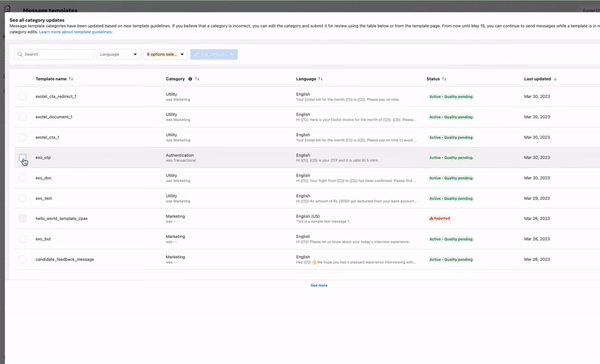Open home icon in background page
This screenshot has height=364, width=600.
point(7,8)
